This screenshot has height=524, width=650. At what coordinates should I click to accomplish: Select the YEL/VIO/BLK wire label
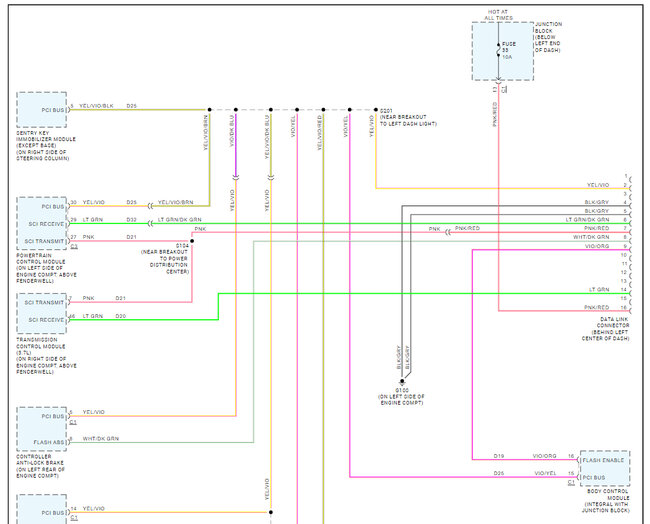(96, 106)
